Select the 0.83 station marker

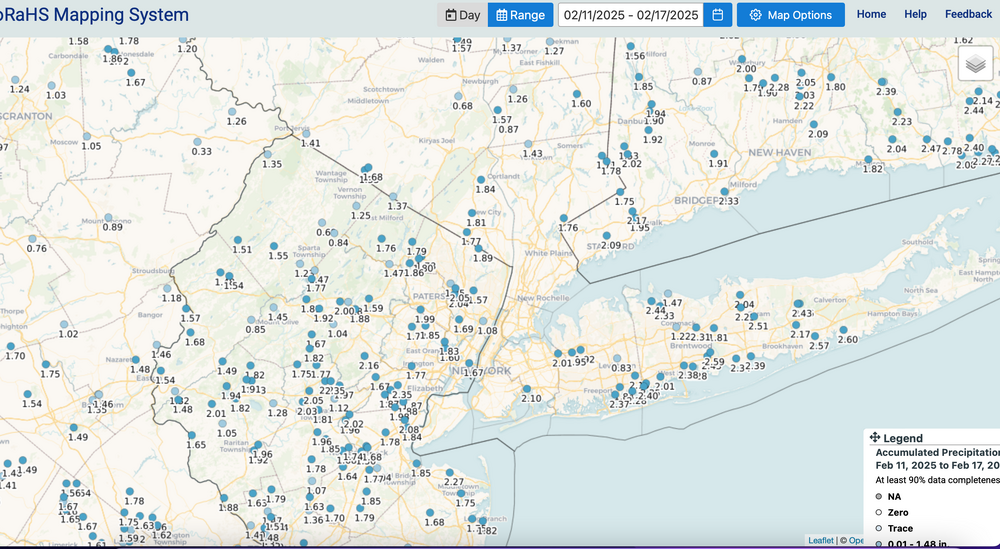pos(617,359)
